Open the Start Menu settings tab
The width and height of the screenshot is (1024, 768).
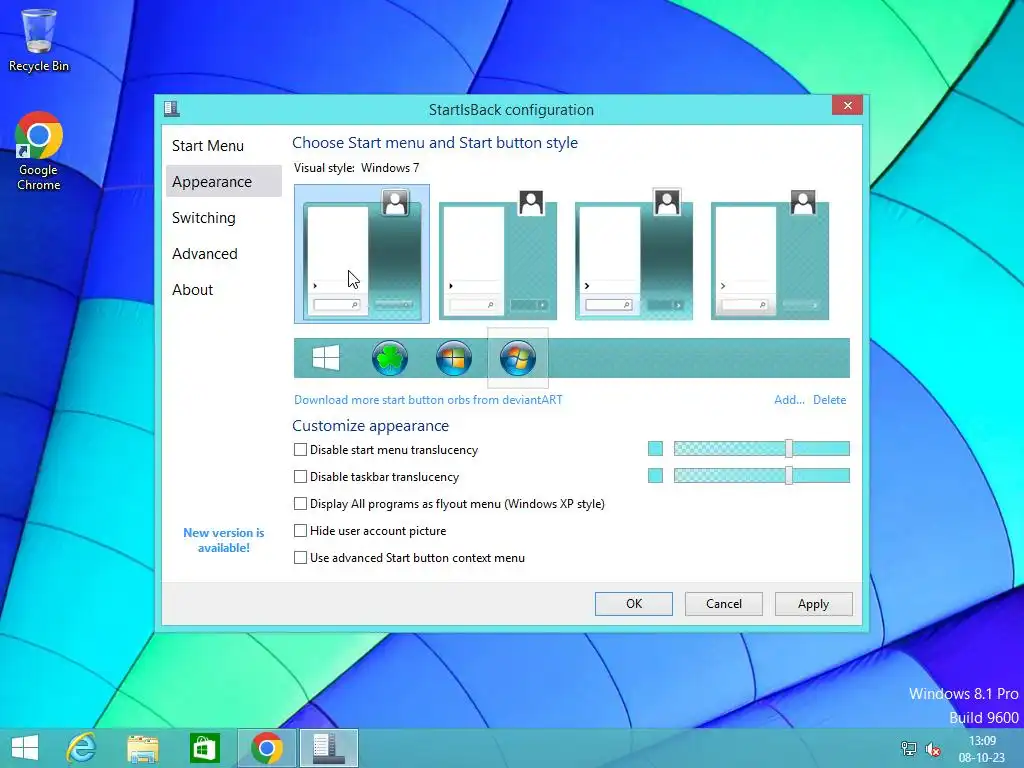click(x=223, y=146)
